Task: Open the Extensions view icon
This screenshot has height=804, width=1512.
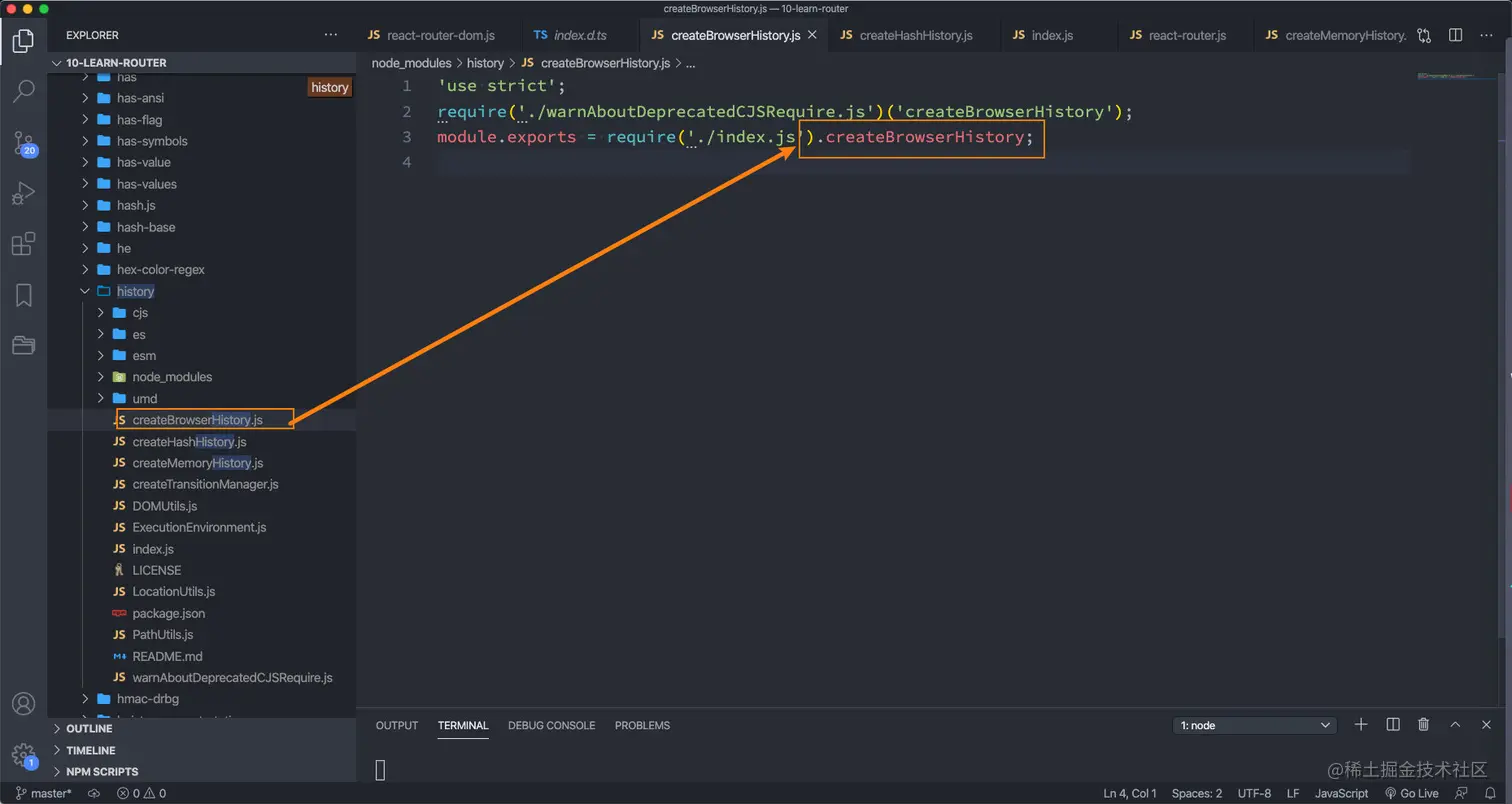Action: pyautogui.click(x=23, y=244)
